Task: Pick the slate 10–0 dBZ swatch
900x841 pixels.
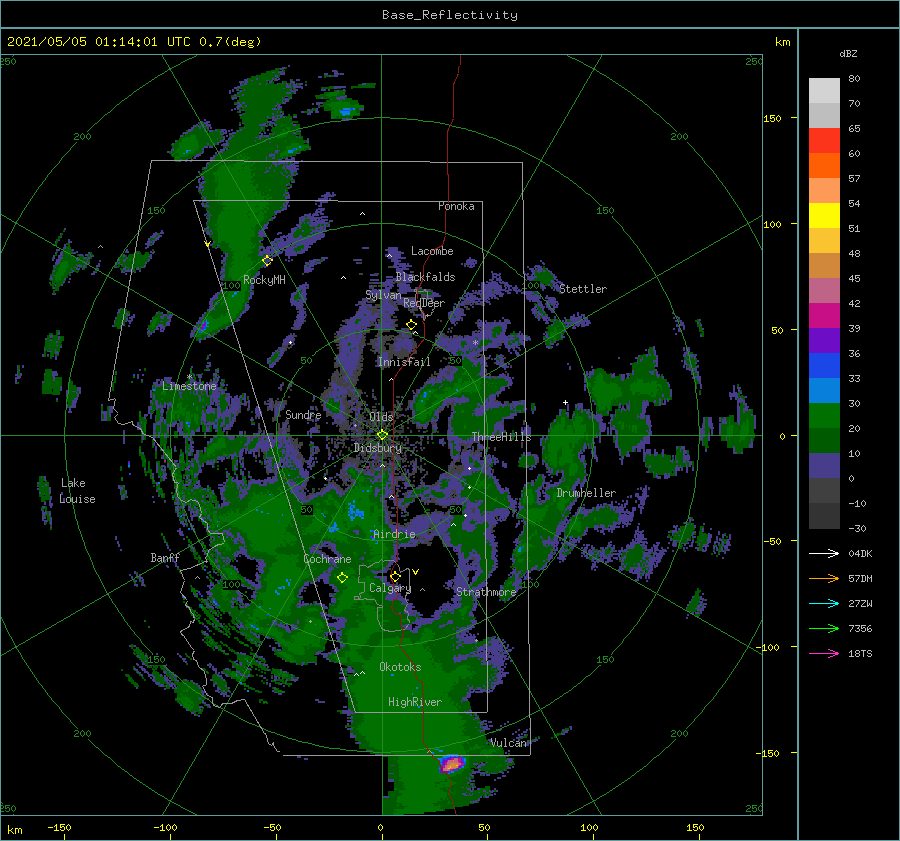Action: [824, 466]
